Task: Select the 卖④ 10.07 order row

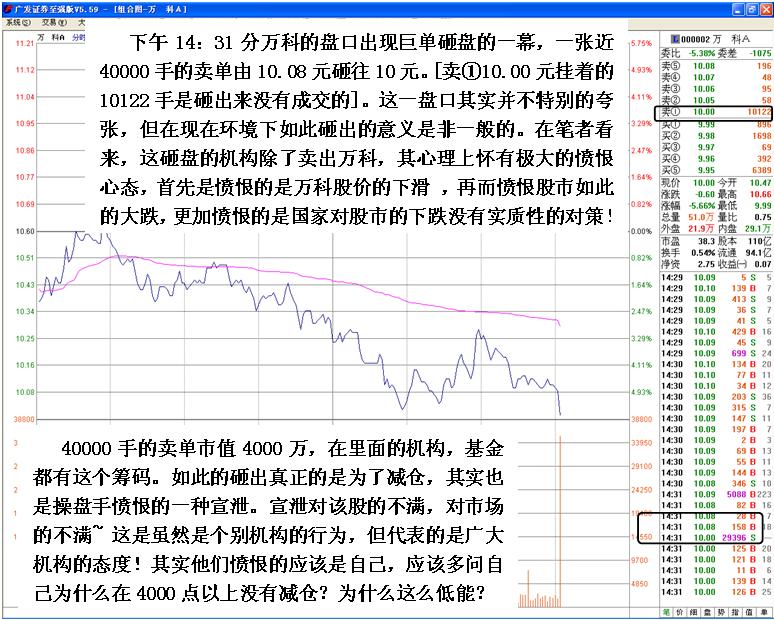Action: 716,77
